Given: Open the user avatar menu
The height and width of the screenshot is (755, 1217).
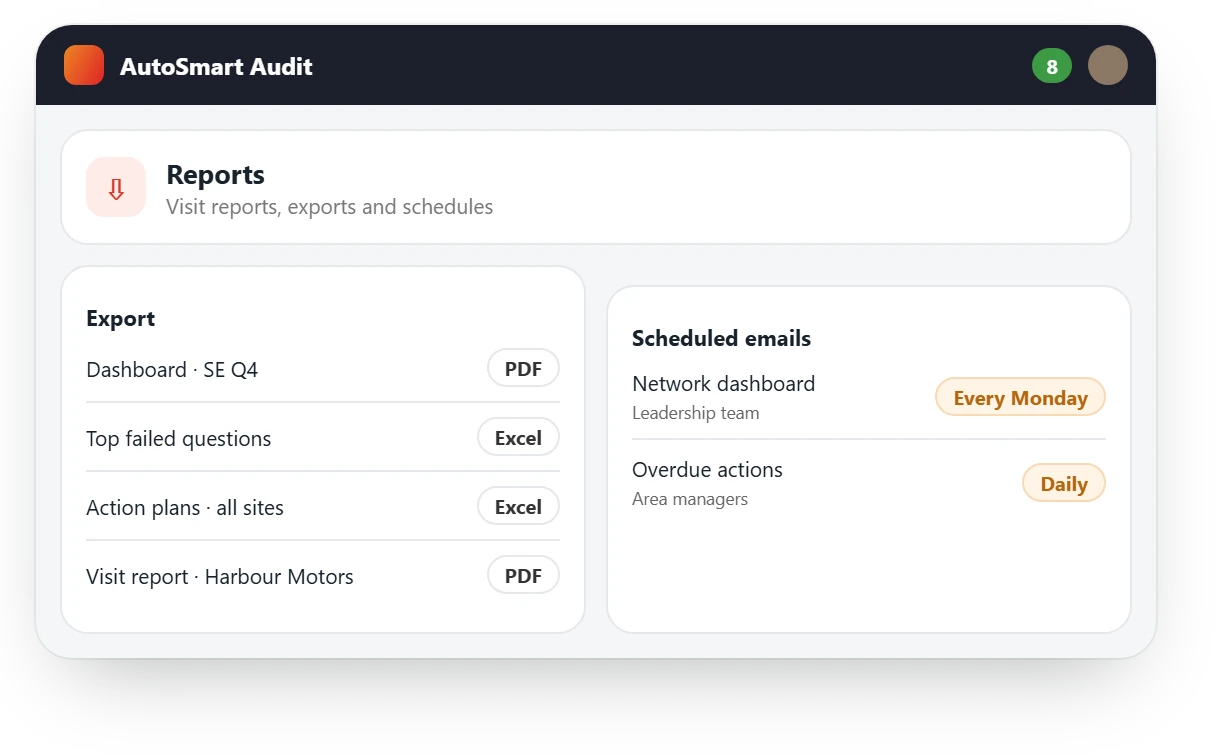Looking at the screenshot, I should coord(1108,66).
